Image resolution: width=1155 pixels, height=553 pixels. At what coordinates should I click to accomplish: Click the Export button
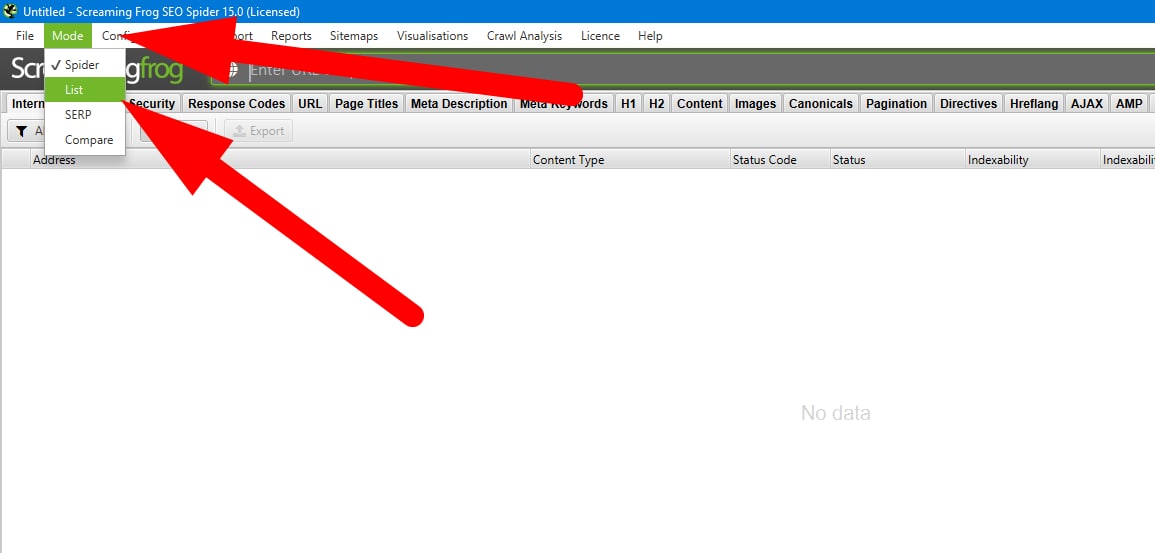pos(259,131)
